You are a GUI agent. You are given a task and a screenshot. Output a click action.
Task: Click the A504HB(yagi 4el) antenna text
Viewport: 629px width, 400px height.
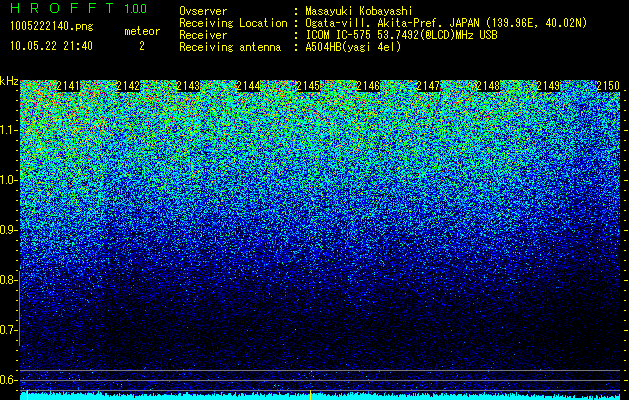[353, 47]
